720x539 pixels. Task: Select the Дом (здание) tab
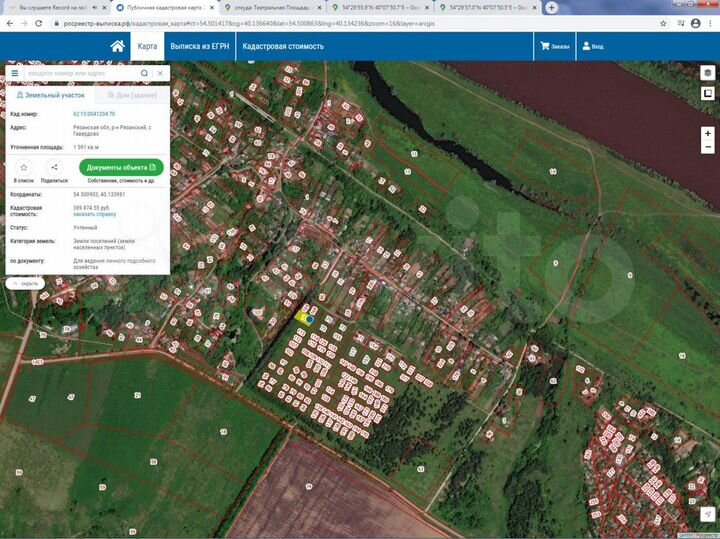pyautogui.click(x=132, y=95)
